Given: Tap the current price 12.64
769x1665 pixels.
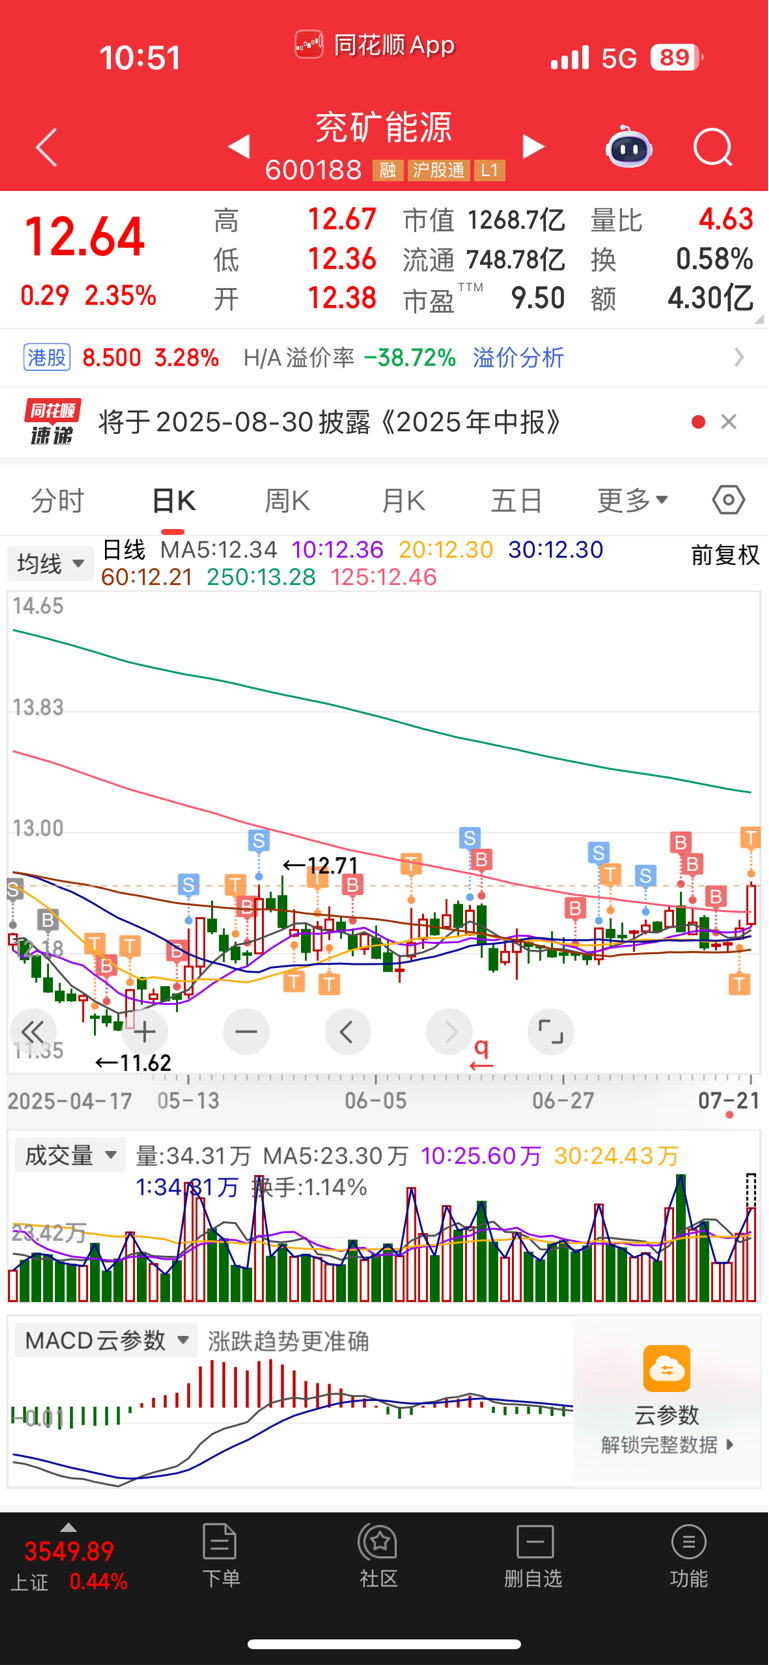Looking at the screenshot, I should click(85, 238).
